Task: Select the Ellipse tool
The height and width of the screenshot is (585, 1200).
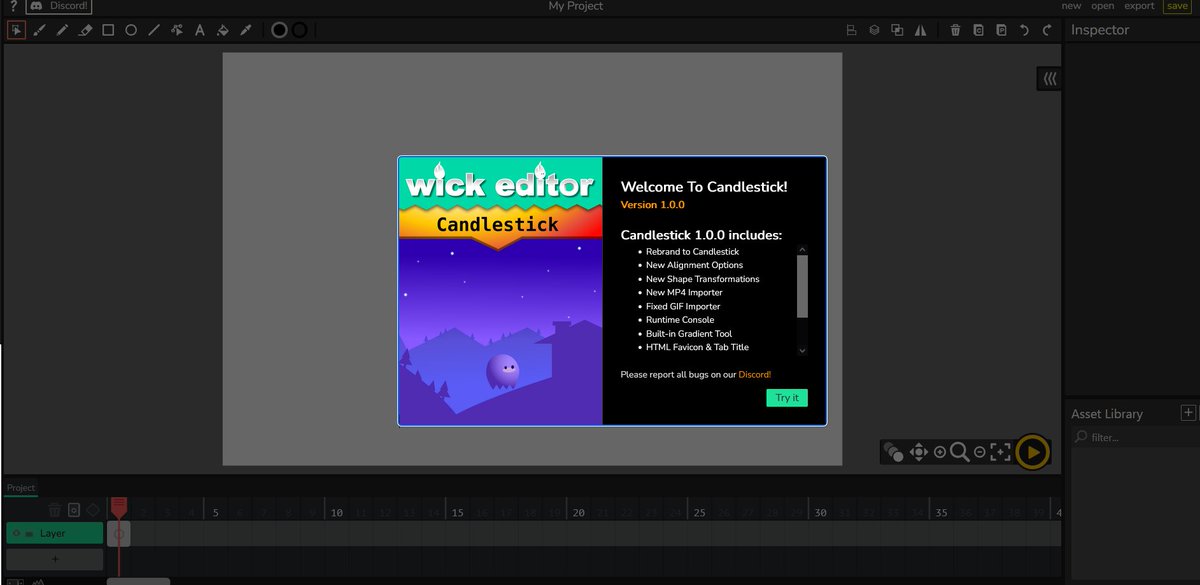Action: point(131,30)
